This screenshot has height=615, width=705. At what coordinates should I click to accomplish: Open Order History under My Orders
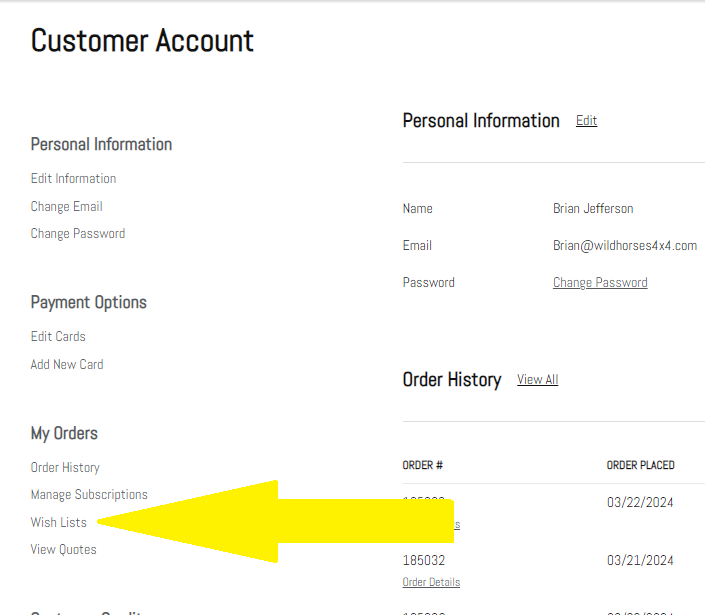point(65,468)
